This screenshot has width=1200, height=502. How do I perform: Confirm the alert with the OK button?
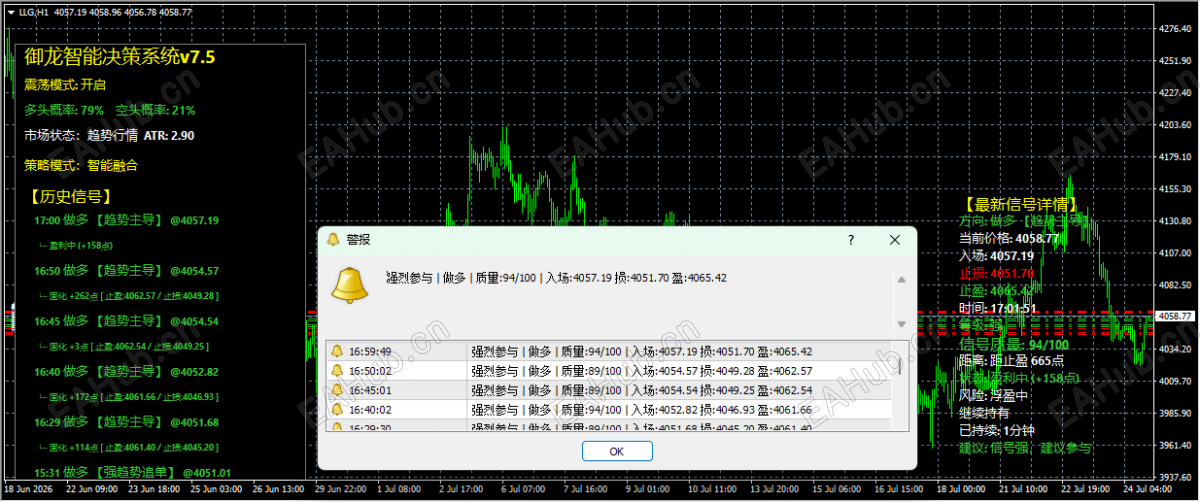(616, 452)
